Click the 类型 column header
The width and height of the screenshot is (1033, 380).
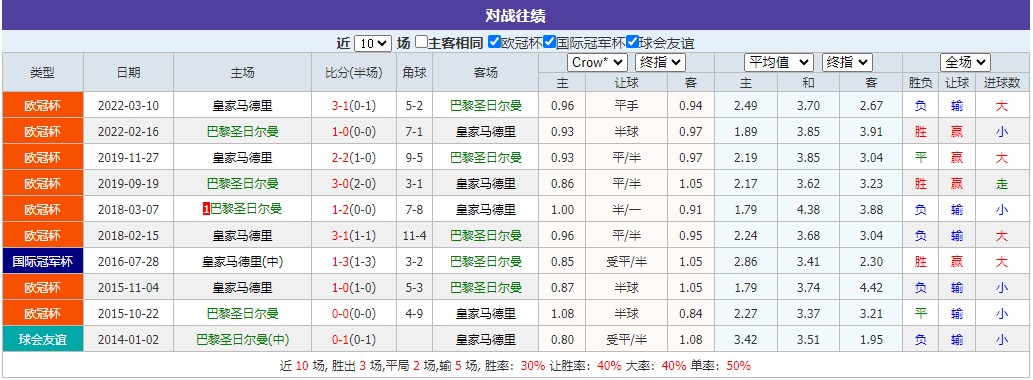[43, 72]
